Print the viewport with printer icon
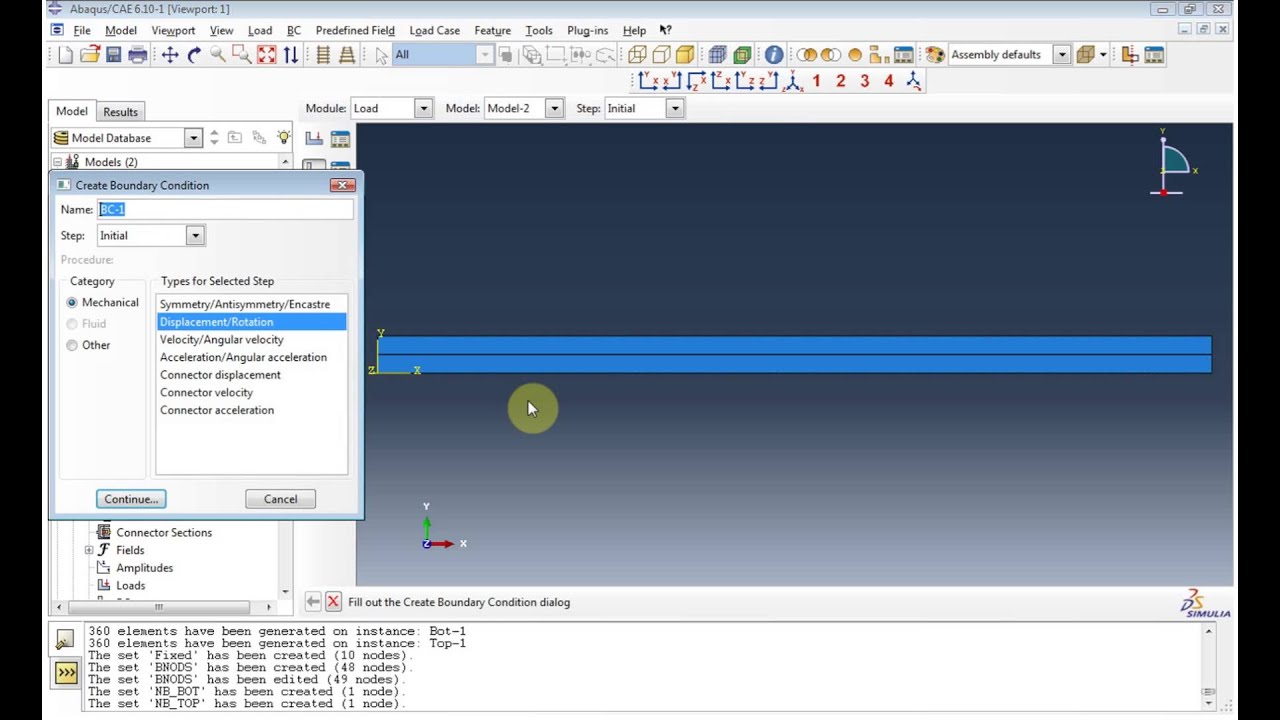1280x720 pixels. pos(138,55)
